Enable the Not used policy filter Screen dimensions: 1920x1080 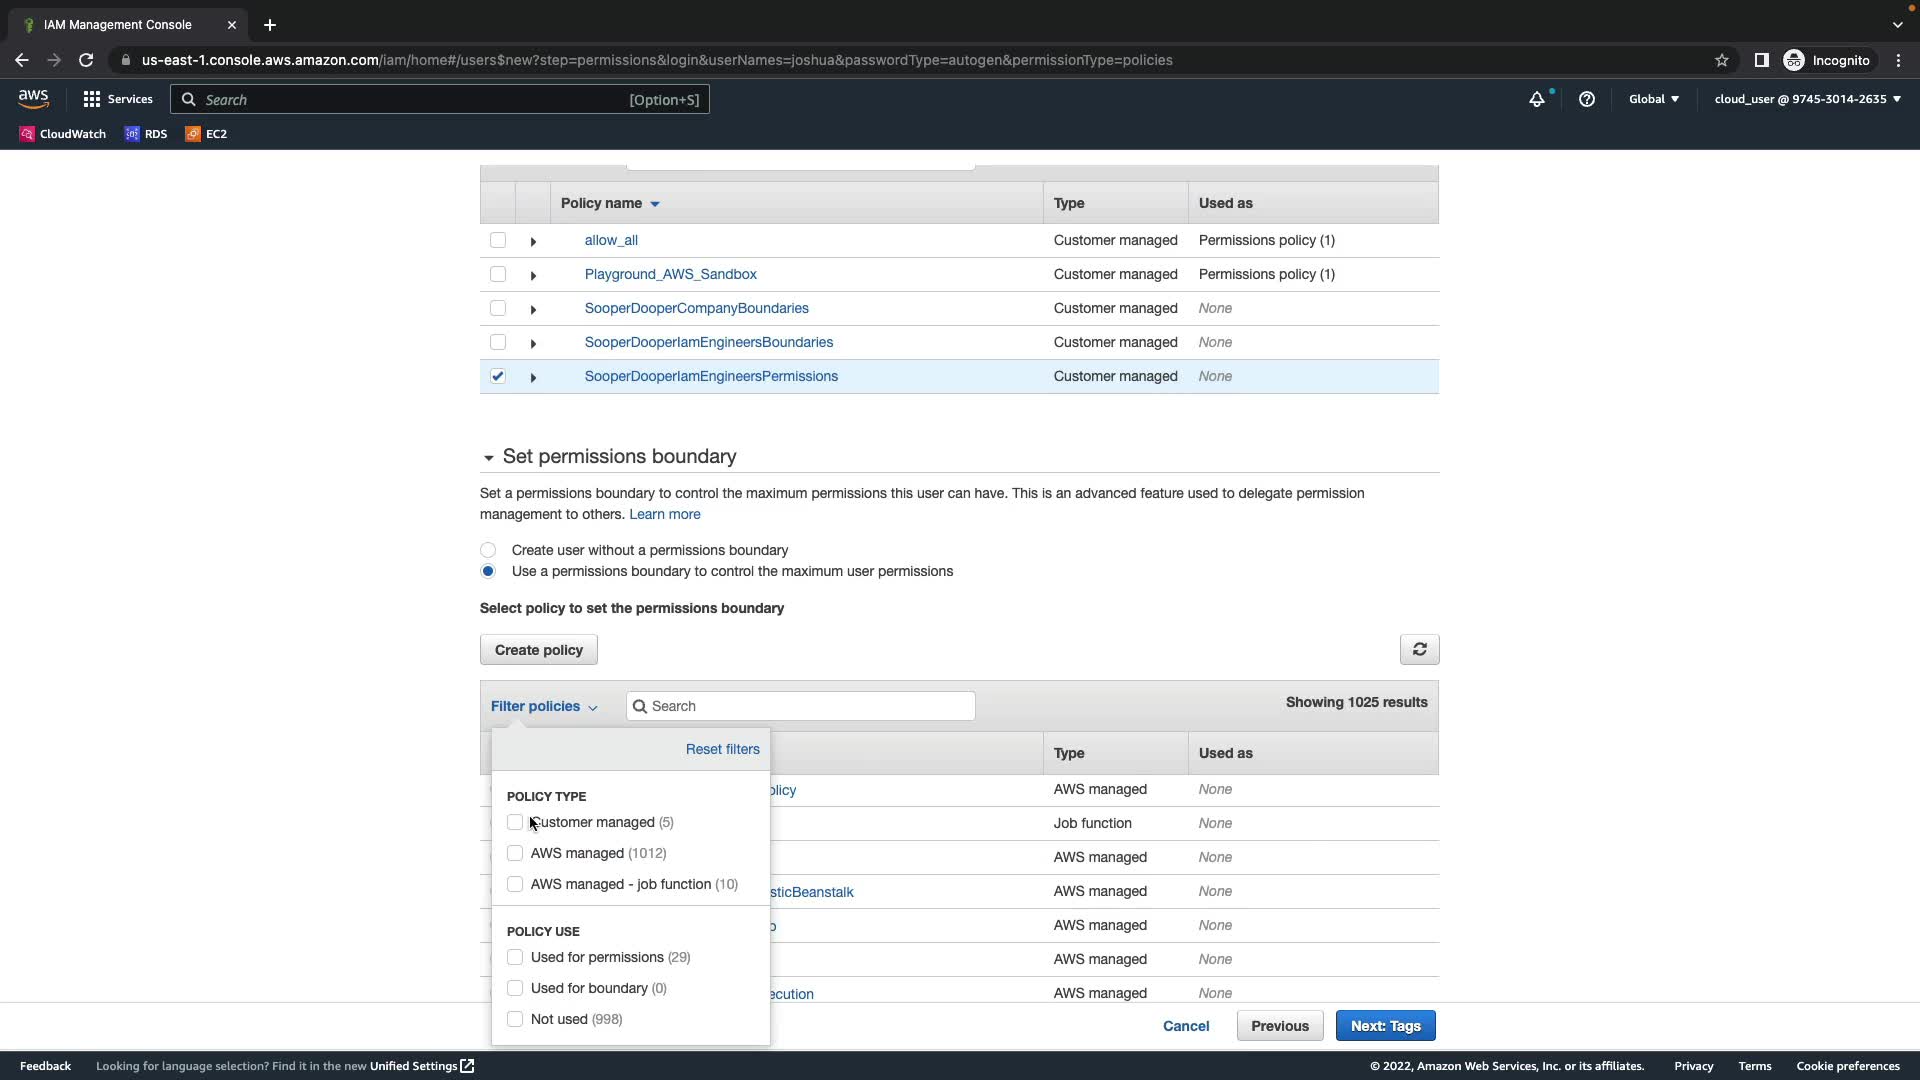pos(515,1019)
